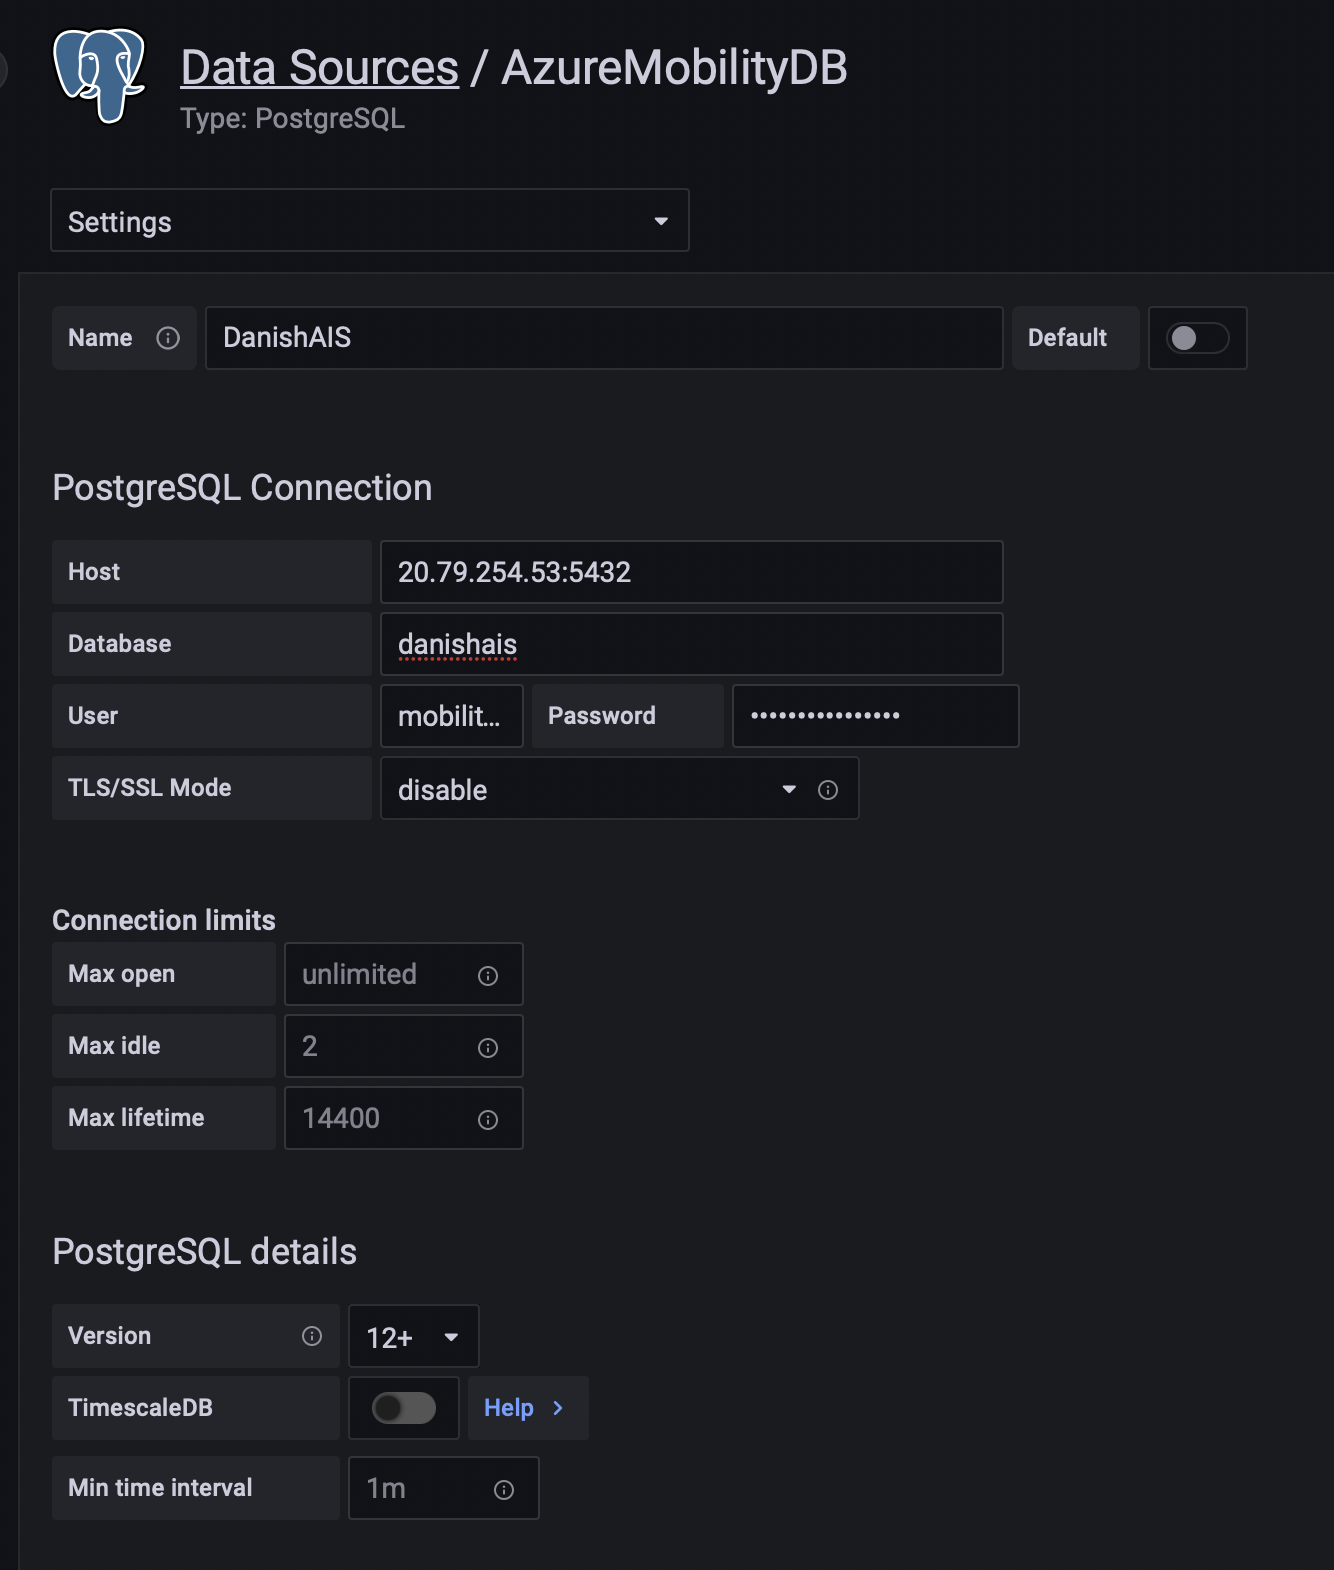Open the Version dropdown showing 12+

(414, 1336)
